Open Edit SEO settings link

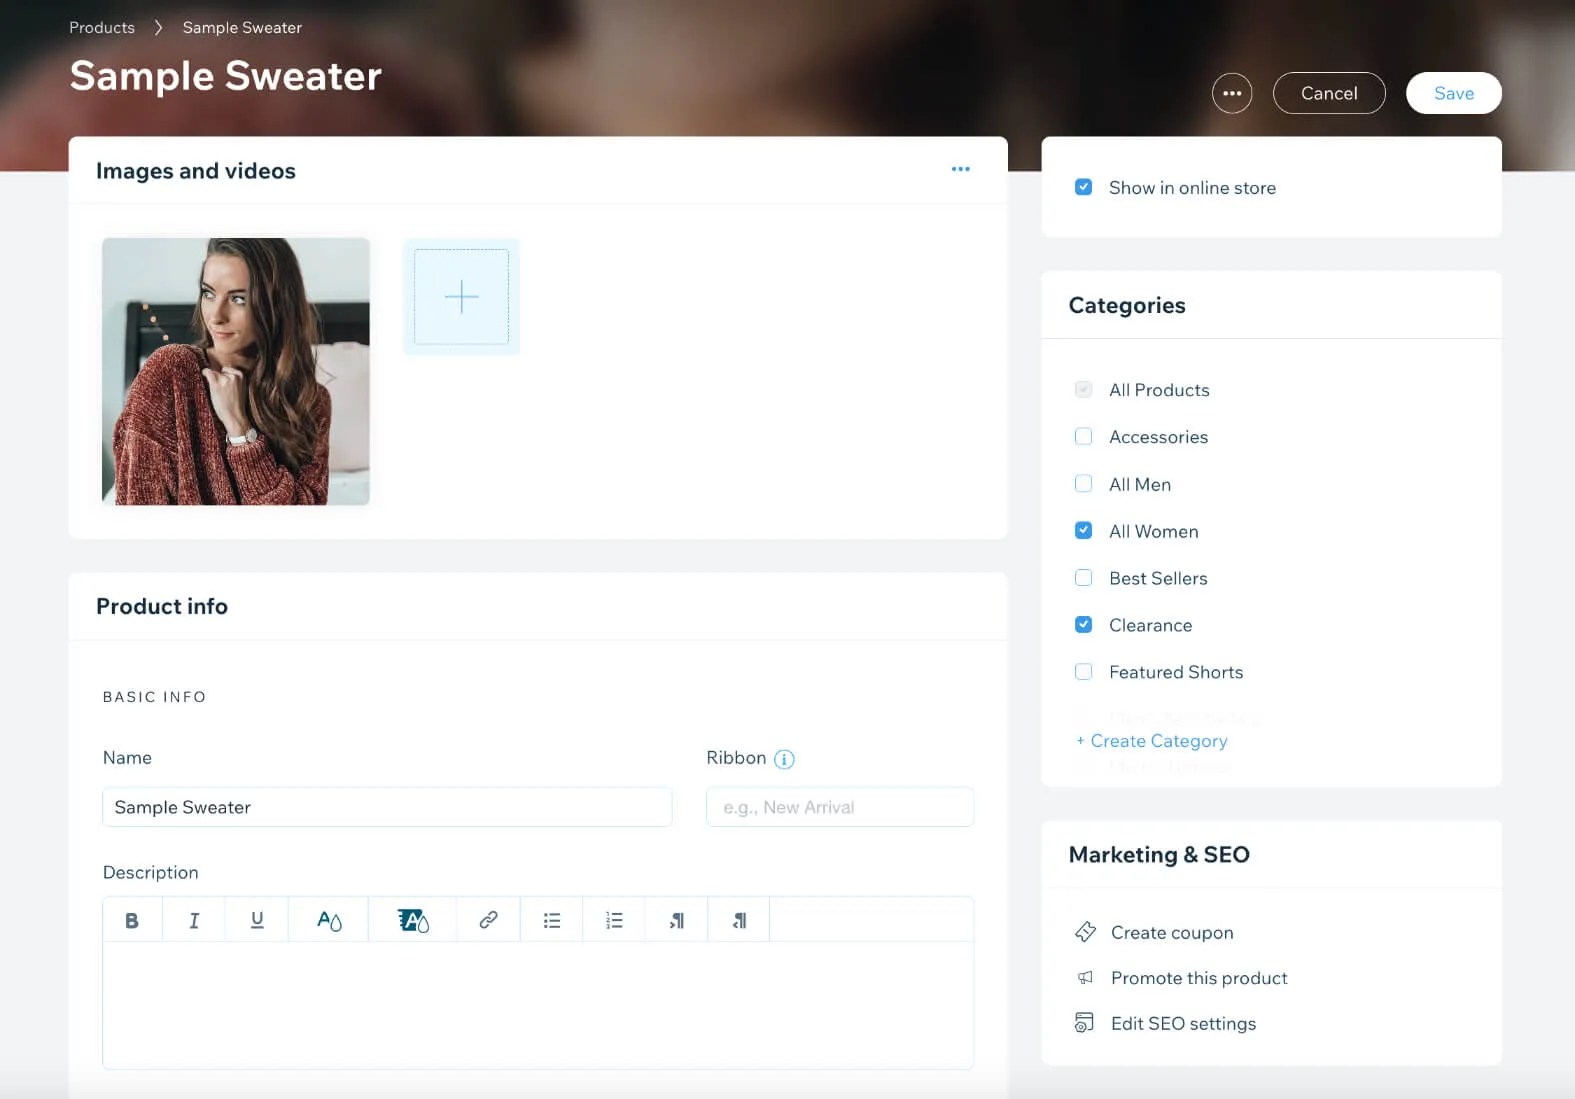1183,1023
